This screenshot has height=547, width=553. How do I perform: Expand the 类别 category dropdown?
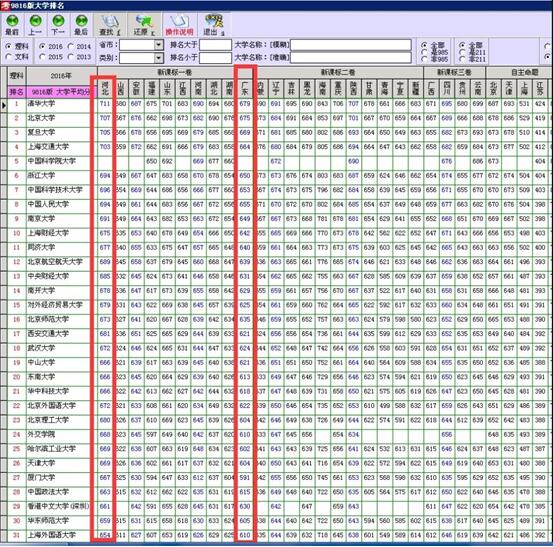(159, 58)
